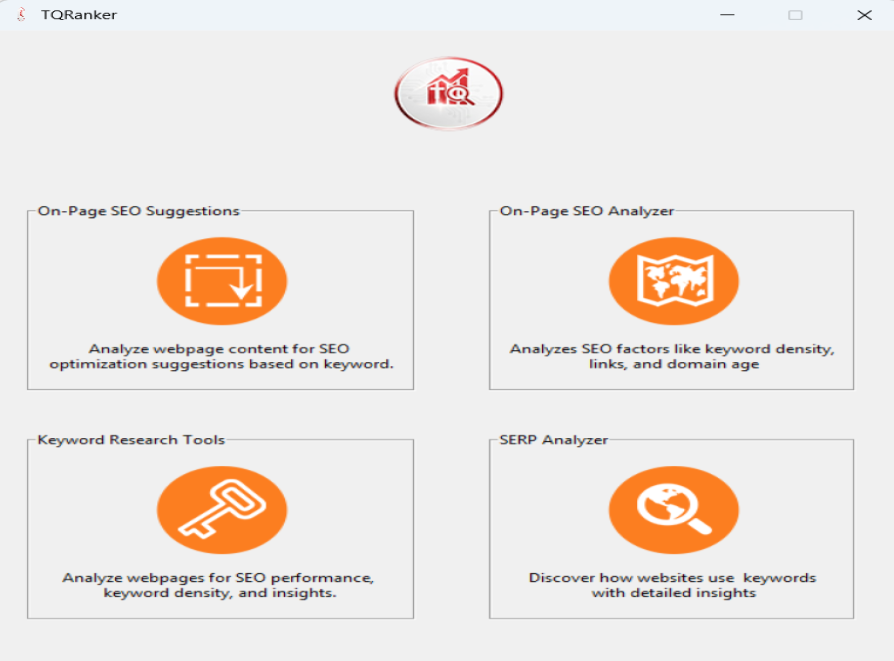
Task: Click the "with detailed insights" text line
Action: 673,593
